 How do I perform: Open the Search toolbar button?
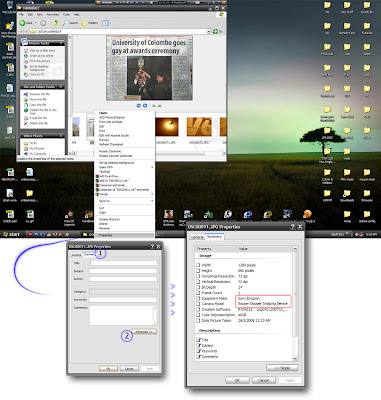tap(70, 23)
